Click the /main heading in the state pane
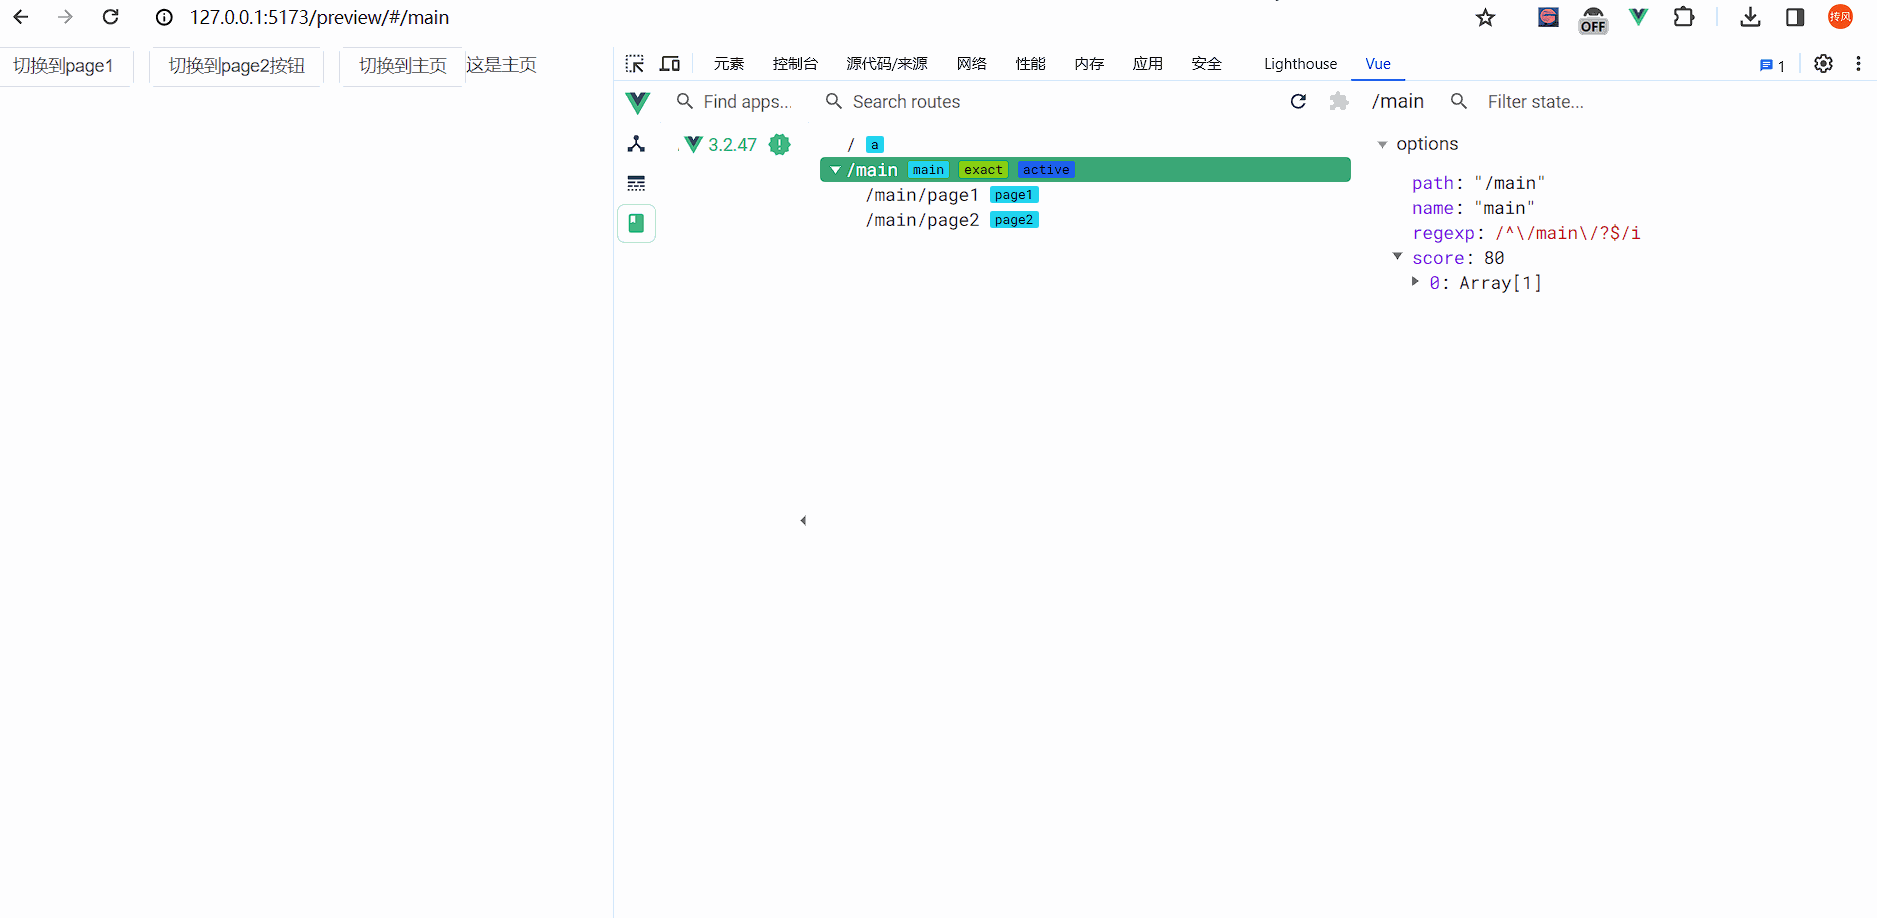Viewport: 1877px width, 918px height. 1398,101
